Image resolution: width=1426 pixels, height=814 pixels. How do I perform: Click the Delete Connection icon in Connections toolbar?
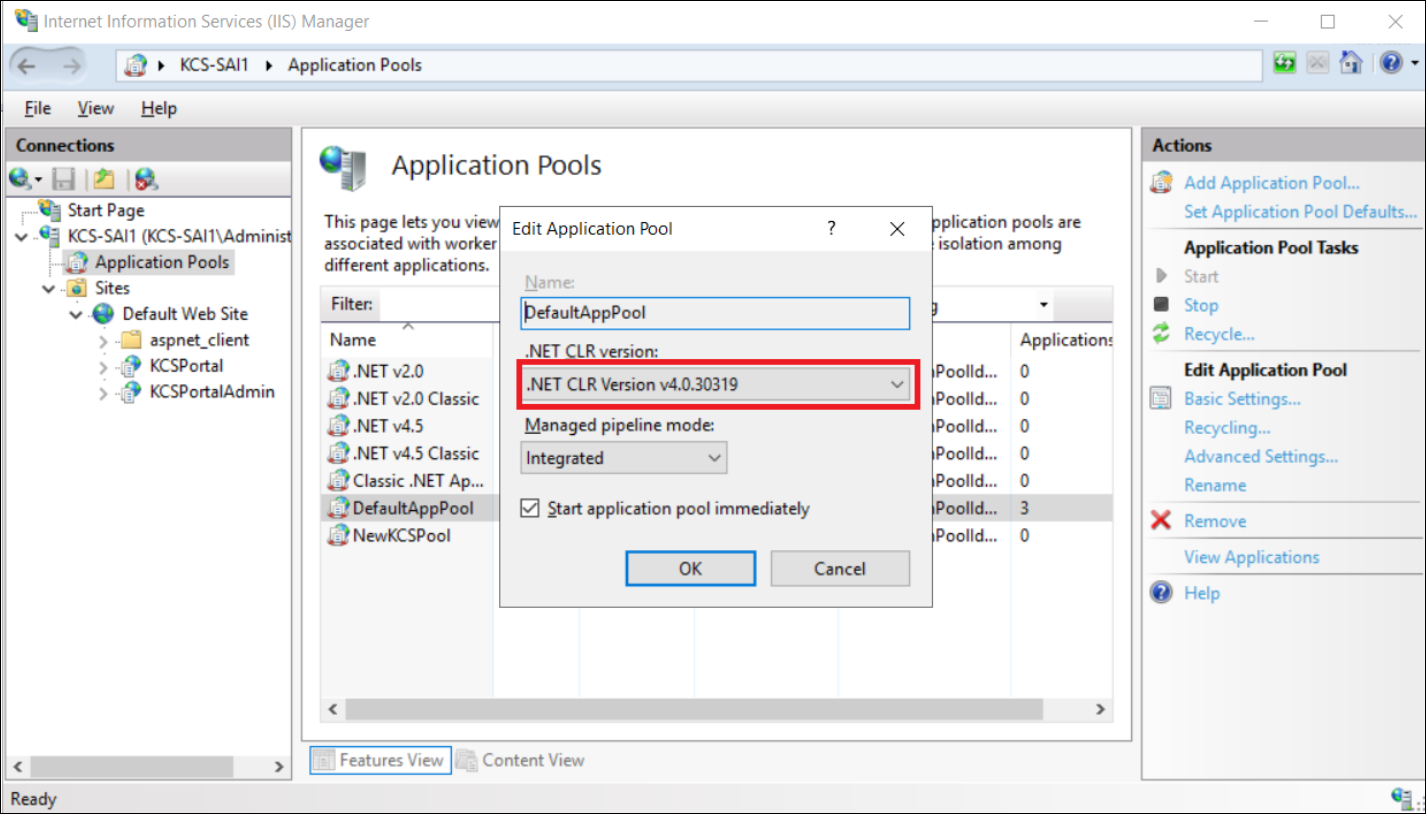coord(146,180)
